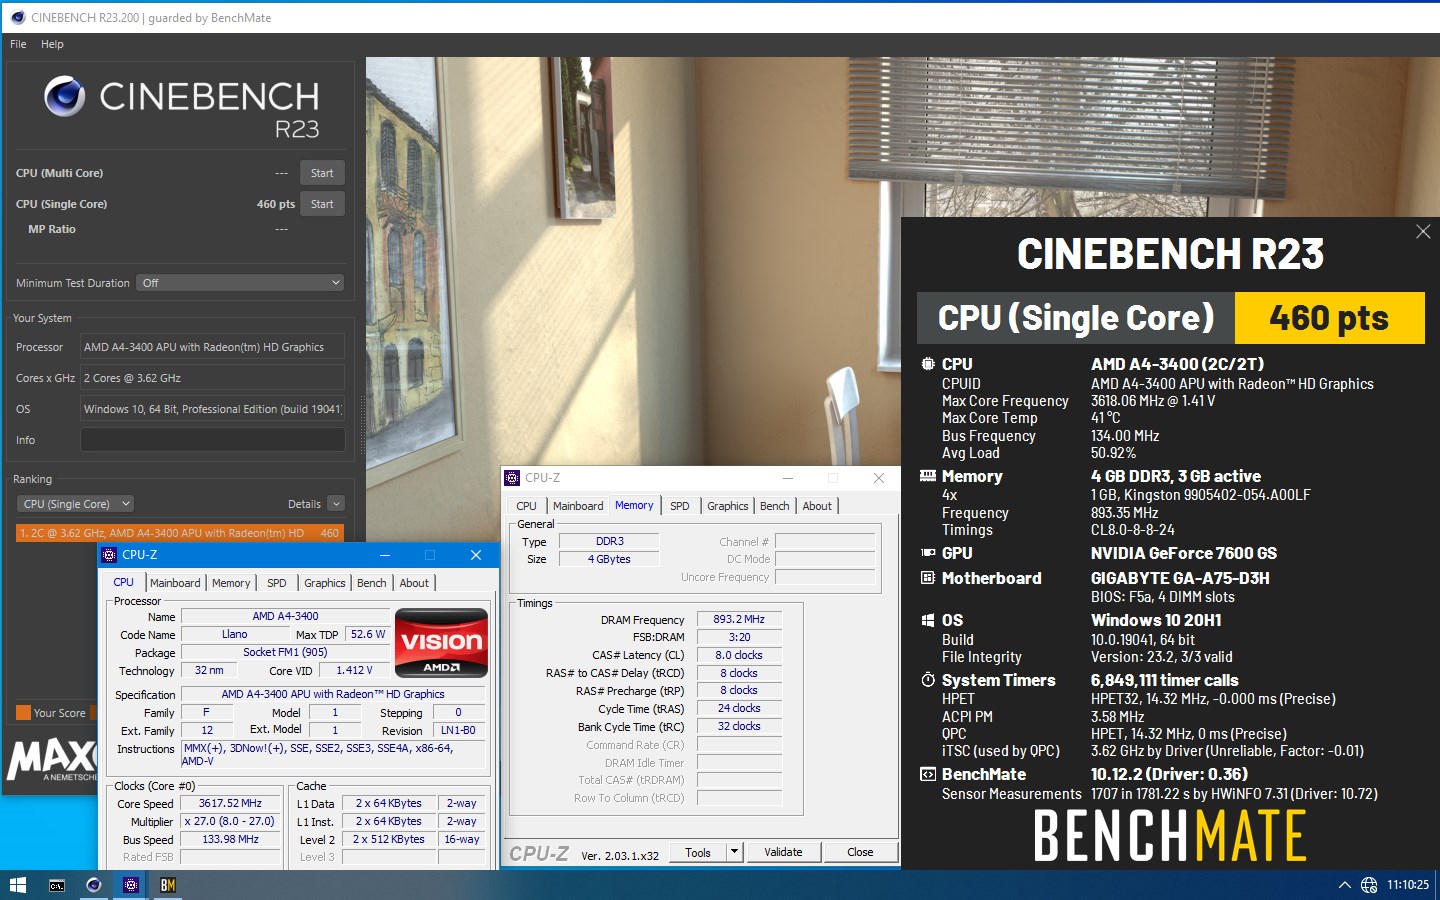
Task: Click the CPU-Z title icon on the CPU window
Action: point(110,555)
